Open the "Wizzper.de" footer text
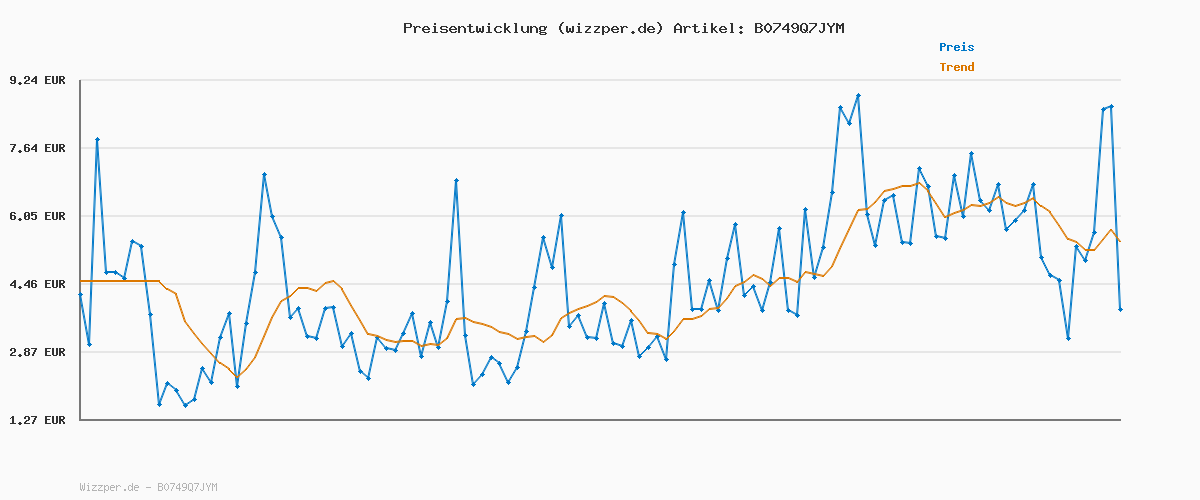The height and width of the screenshot is (500, 1200). pyautogui.click(x=110, y=487)
